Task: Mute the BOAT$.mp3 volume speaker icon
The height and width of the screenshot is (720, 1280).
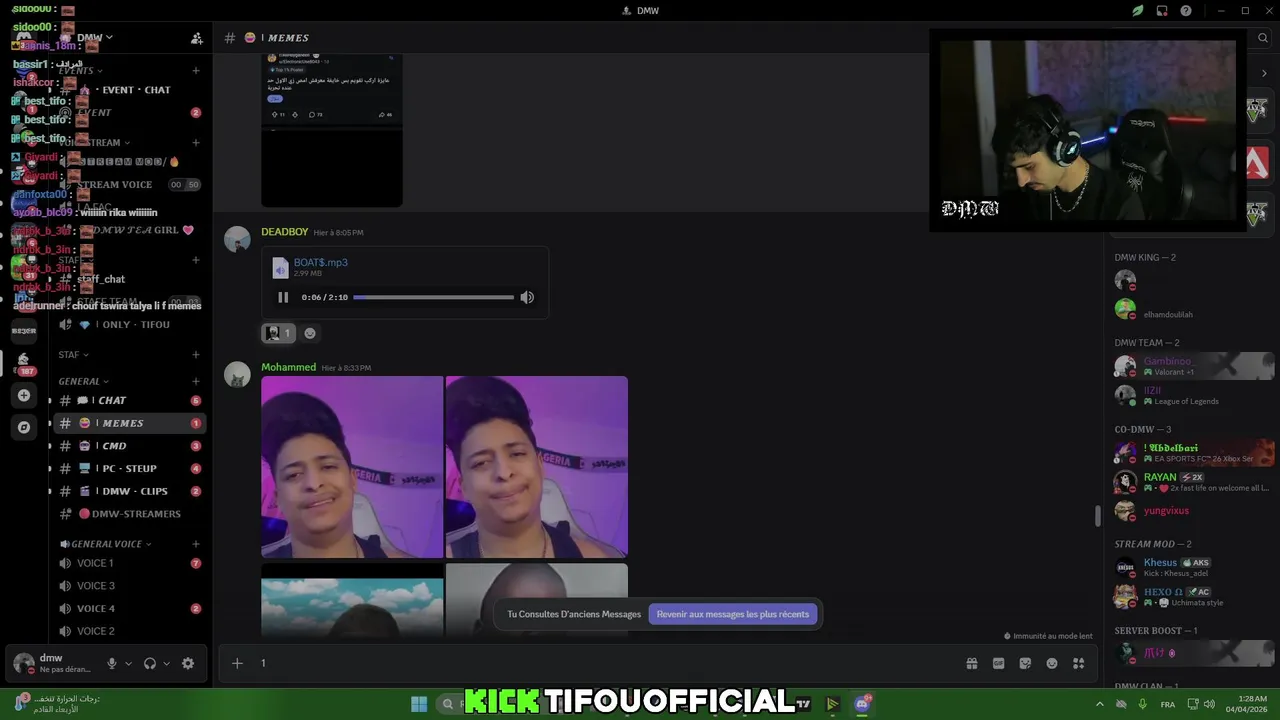Action: click(527, 297)
